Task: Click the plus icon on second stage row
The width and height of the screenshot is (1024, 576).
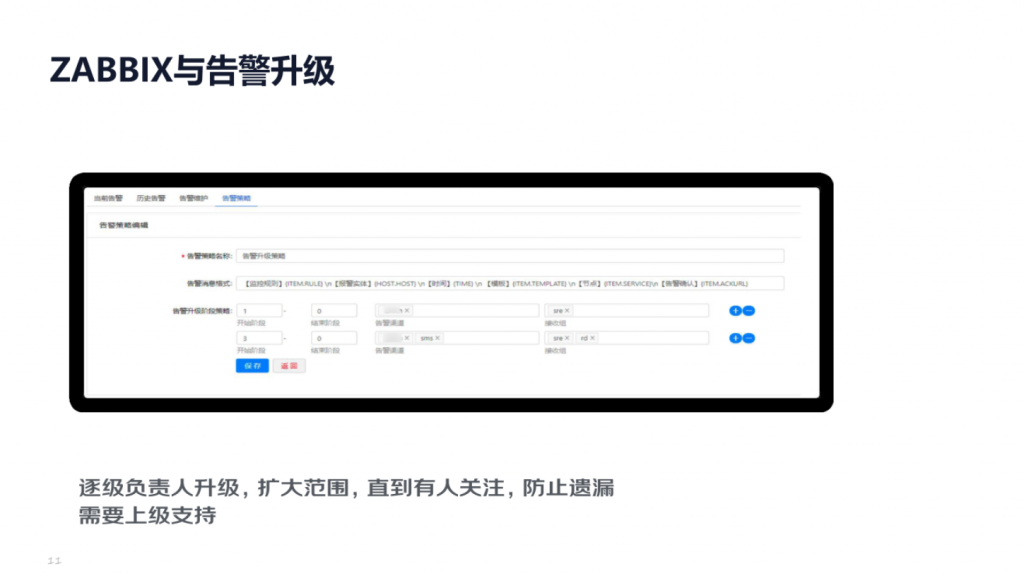Action: [735, 338]
